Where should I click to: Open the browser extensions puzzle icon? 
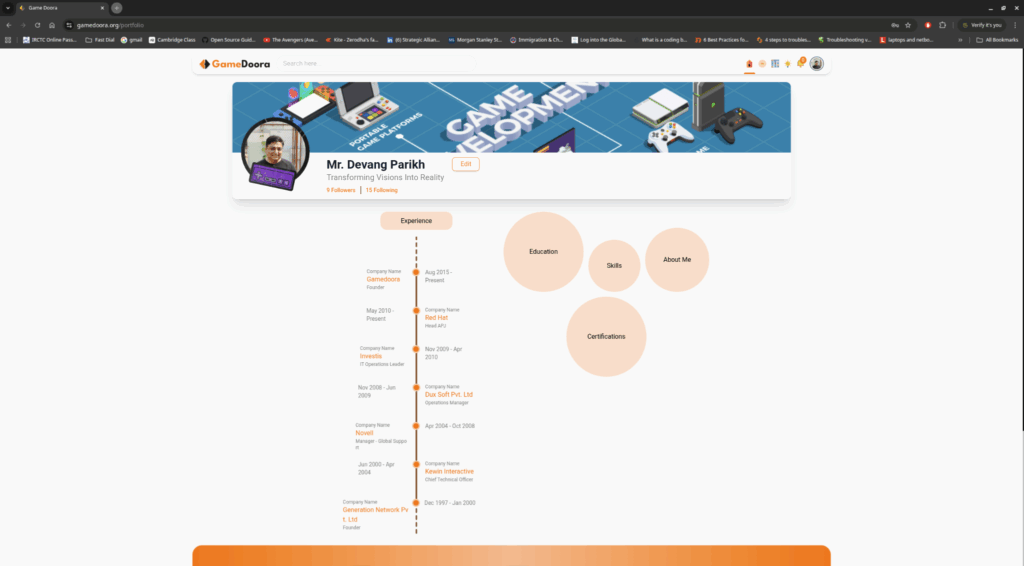click(x=942, y=25)
